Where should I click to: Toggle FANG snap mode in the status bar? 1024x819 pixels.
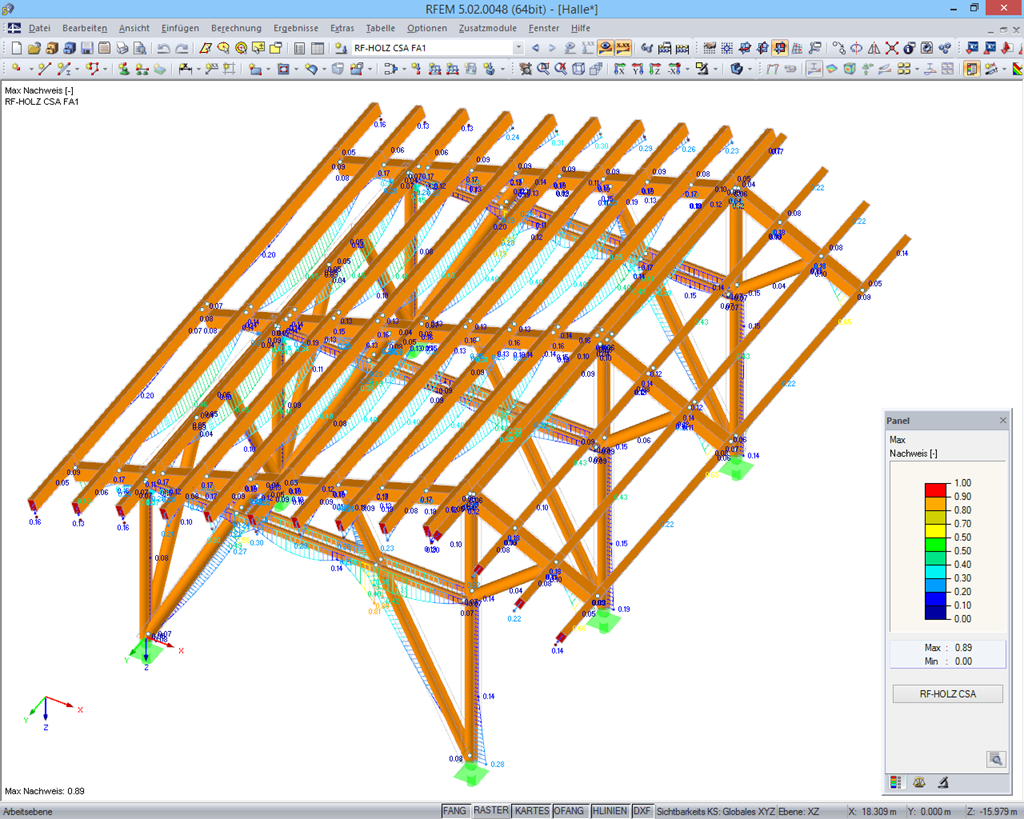[x=455, y=810]
